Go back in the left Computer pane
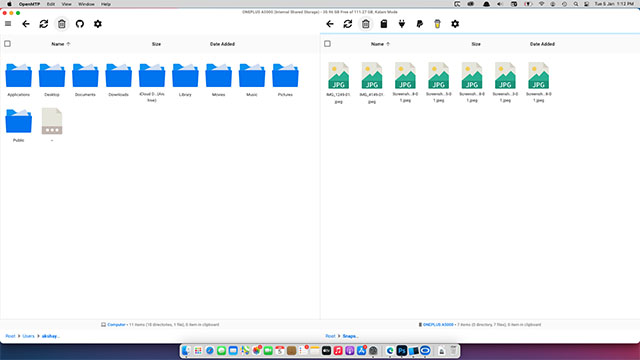Screen dimensions: 640x360 point(26,24)
